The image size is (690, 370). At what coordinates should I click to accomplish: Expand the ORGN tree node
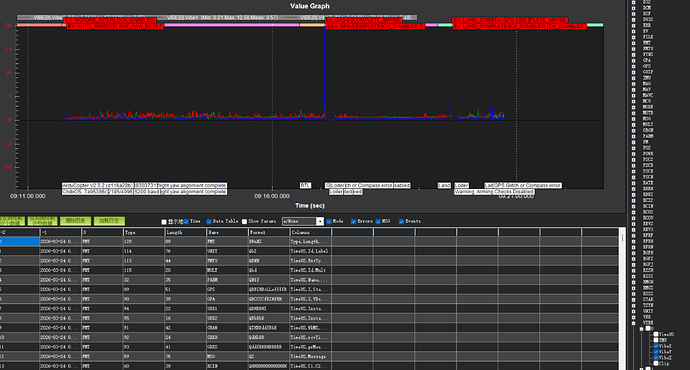(633, 130)
